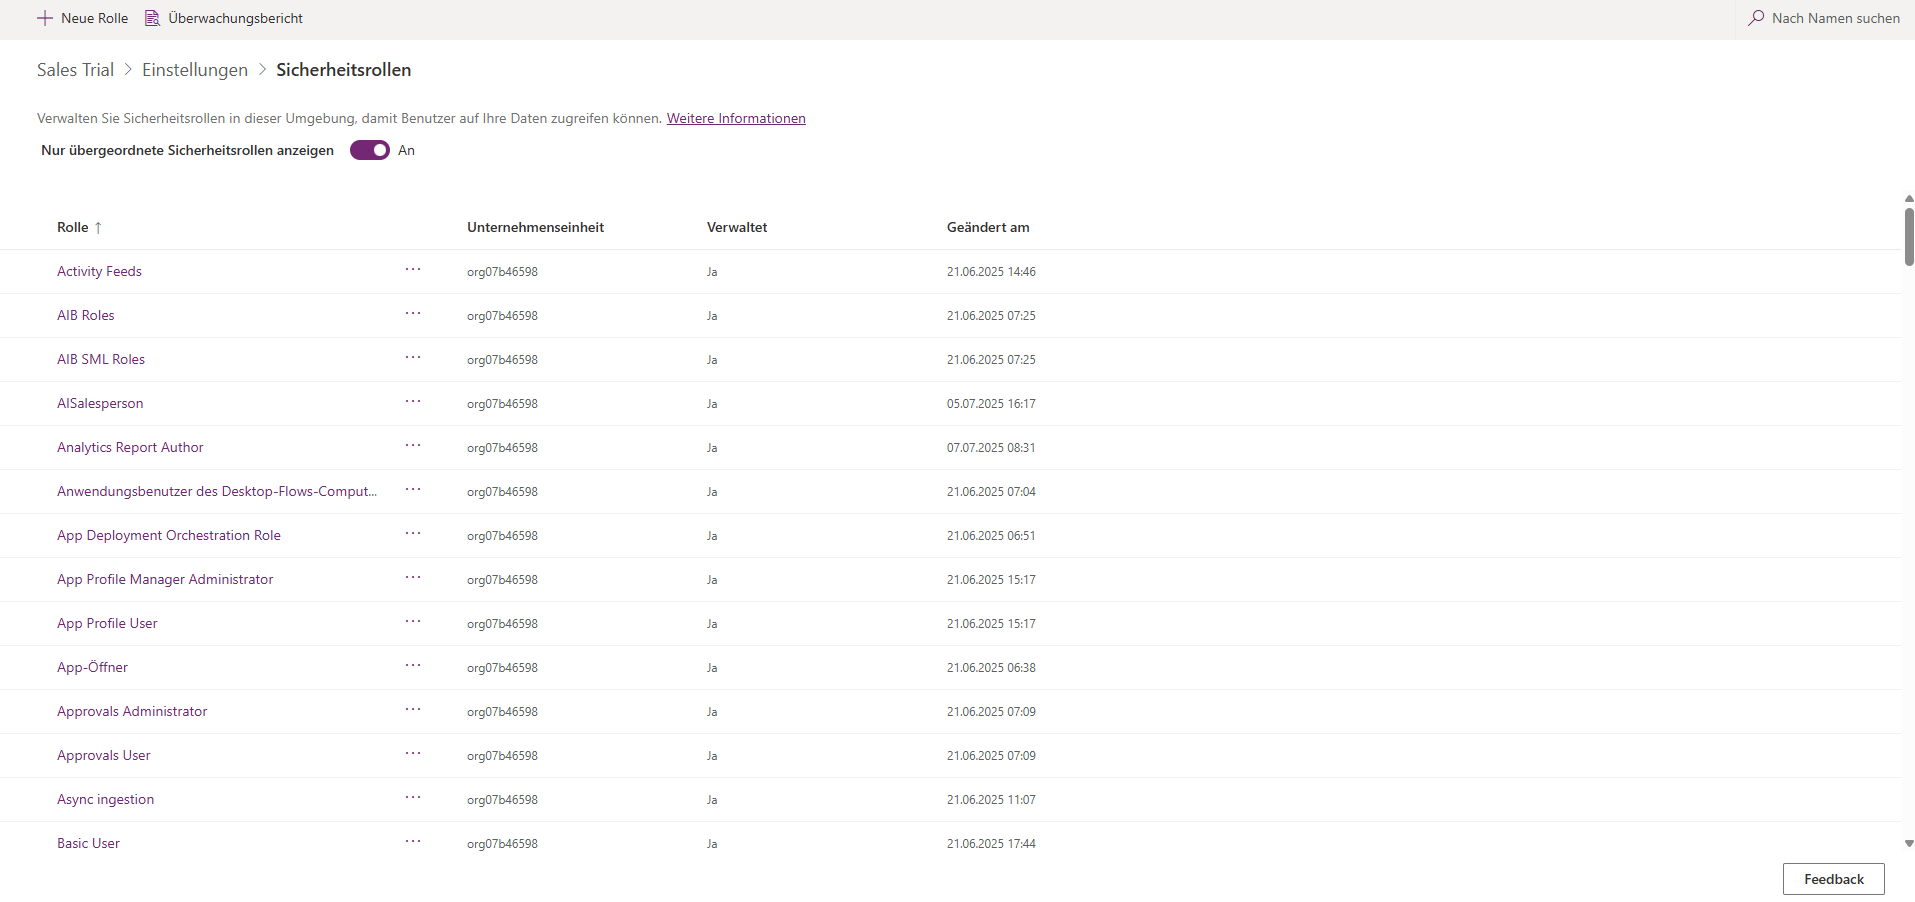Go to Sales Trial breadcrumb
Screen dimensions: 1915x902
[75, 70]
